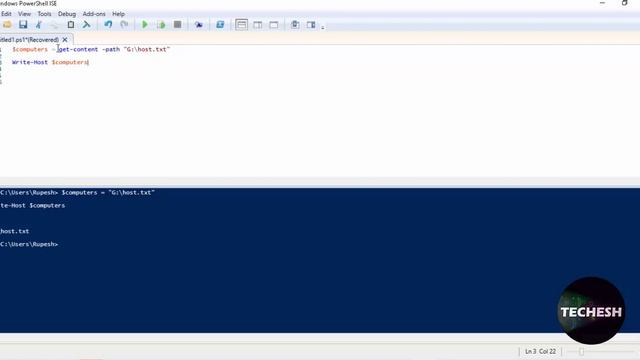Open the Tools menu
The height and width of the screenshot is (360, 640).
pos(44,14)
